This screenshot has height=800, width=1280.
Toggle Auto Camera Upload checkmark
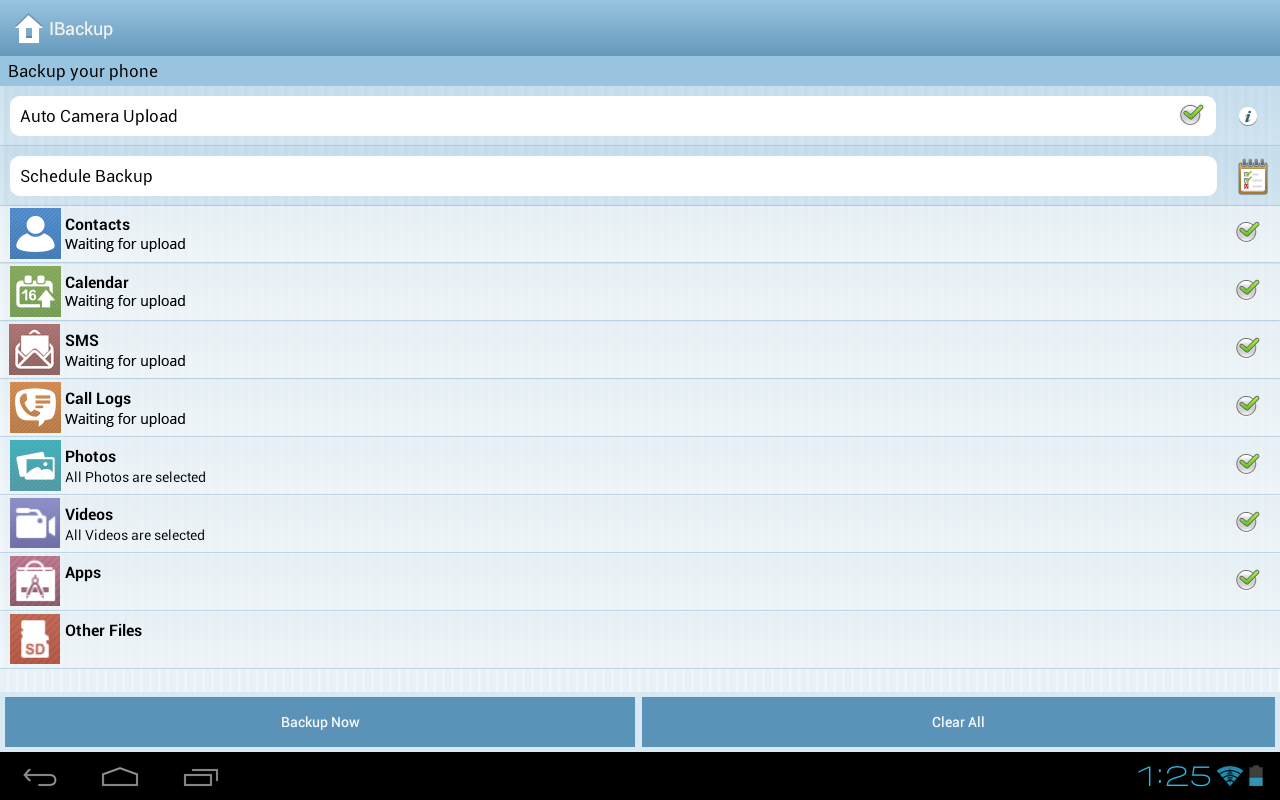pyautogui.click(x=1191, y=115)
